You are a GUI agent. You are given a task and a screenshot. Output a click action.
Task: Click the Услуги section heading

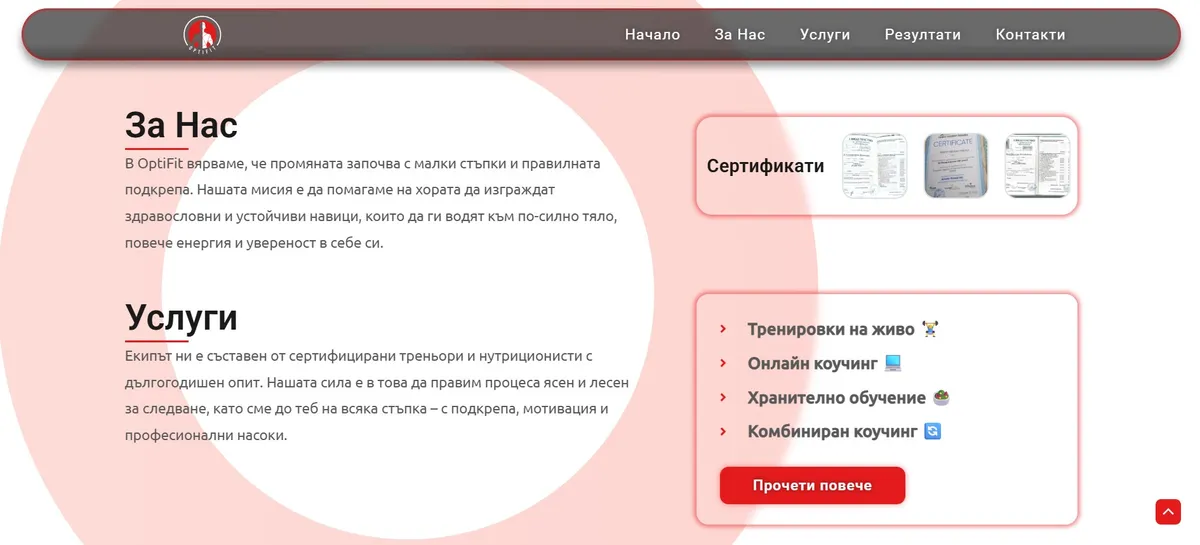pyautogui.click(x=181, y=318)
